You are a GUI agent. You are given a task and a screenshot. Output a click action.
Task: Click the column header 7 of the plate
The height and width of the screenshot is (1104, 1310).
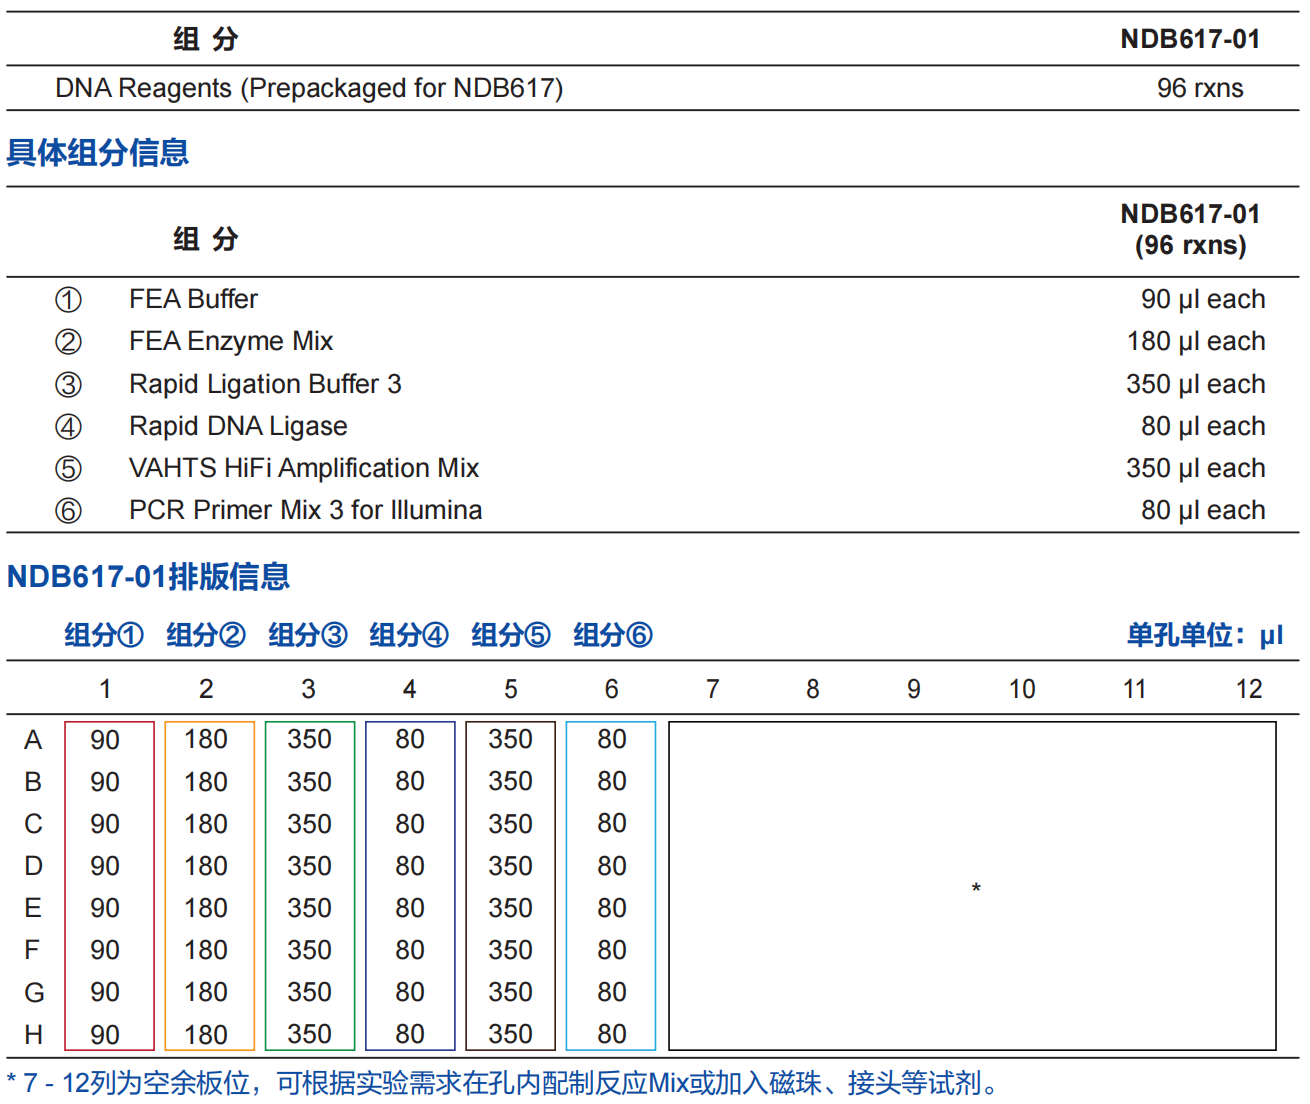click(x=712, y=689)
